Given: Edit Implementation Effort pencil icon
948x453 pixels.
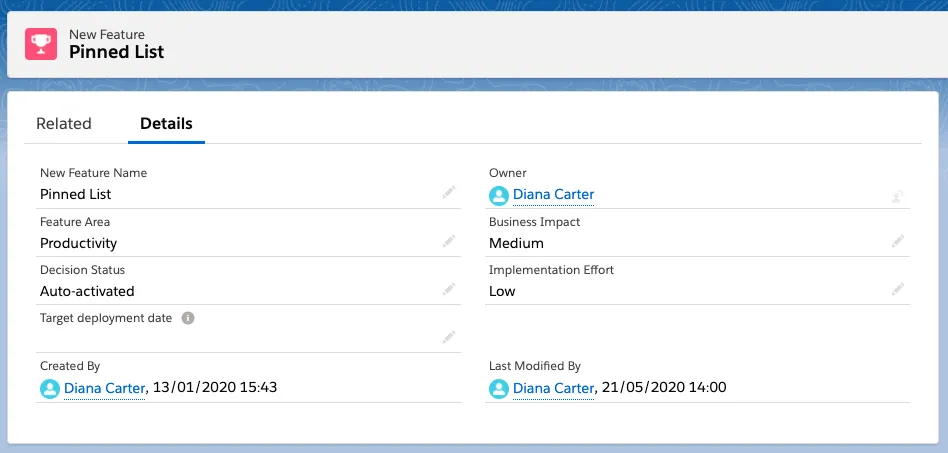Looking at the screenshot, I should [898, 290].
